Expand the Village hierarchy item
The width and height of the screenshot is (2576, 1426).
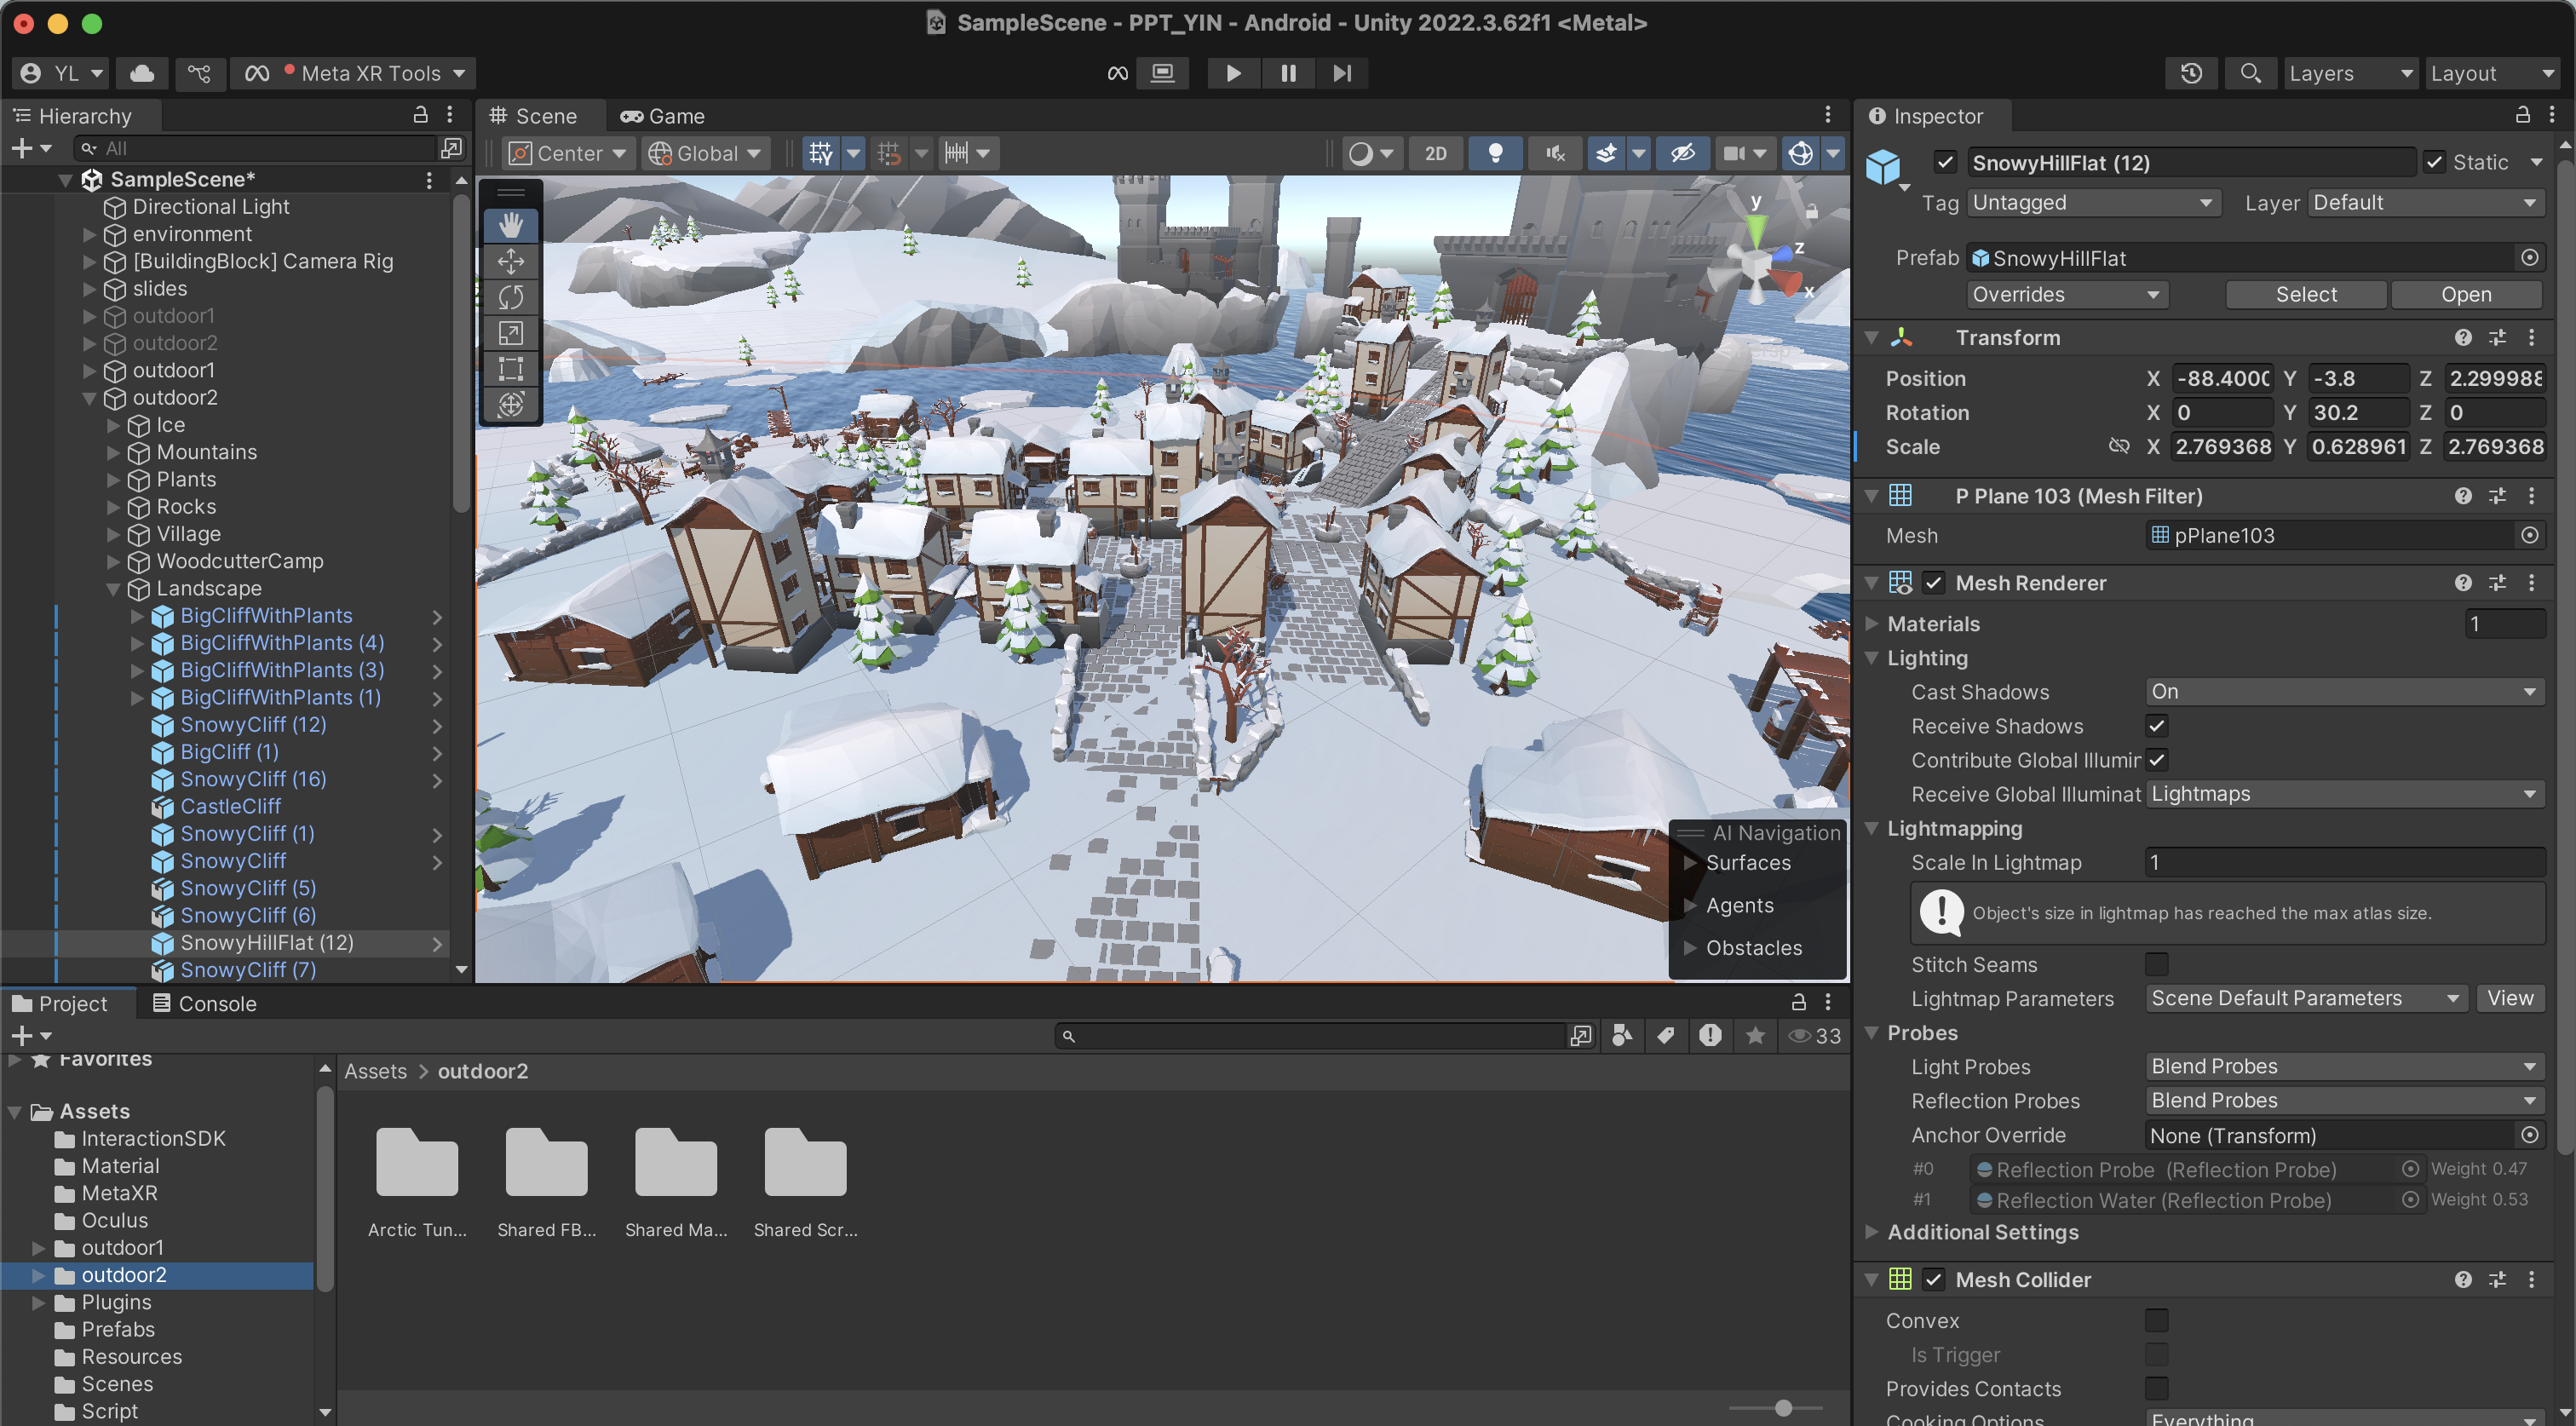114,534
